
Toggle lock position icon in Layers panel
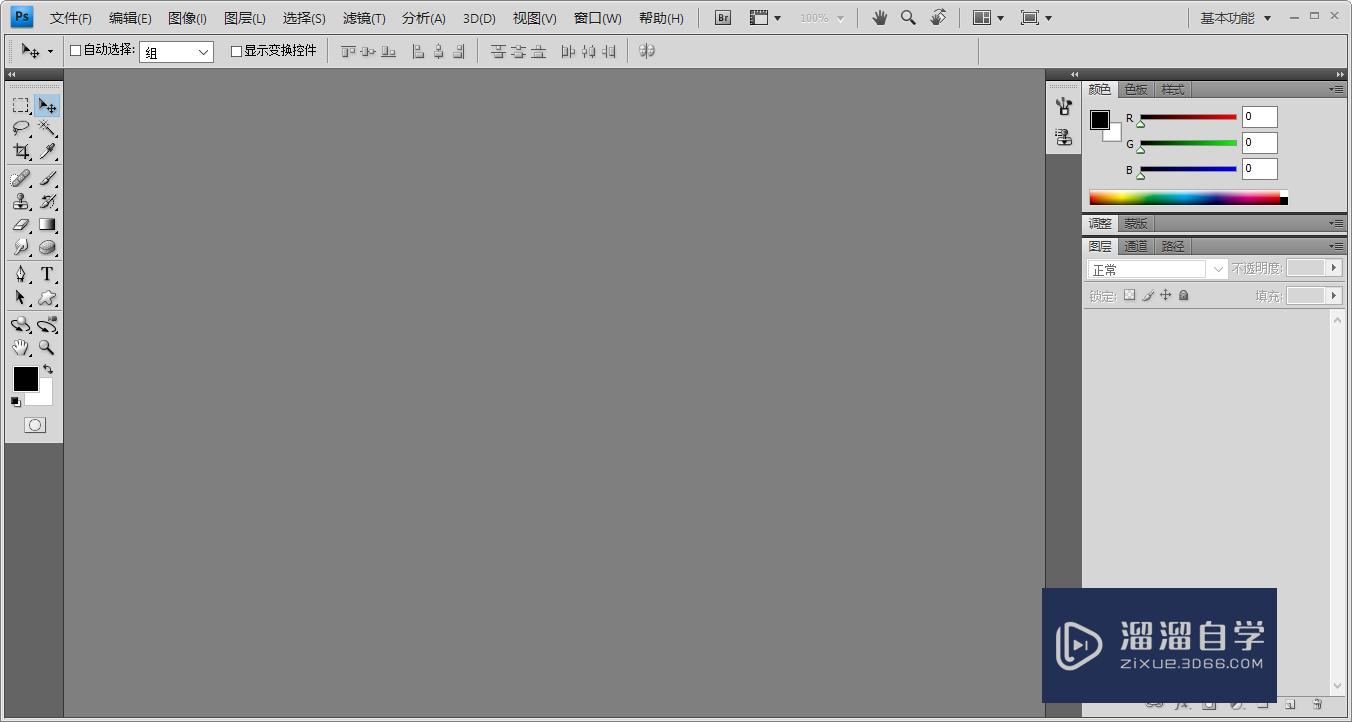(1165, 295)
